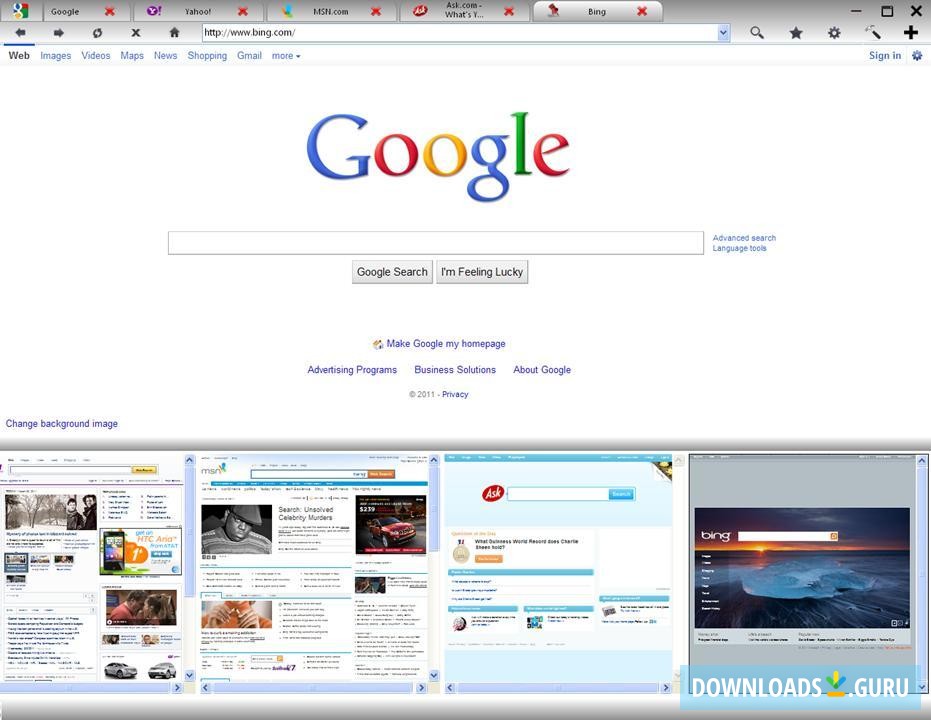Image resolution: width=931 pixels, height=720 pixels.
Task: Open Gmail in Google navigation
Action: point(249,56)
